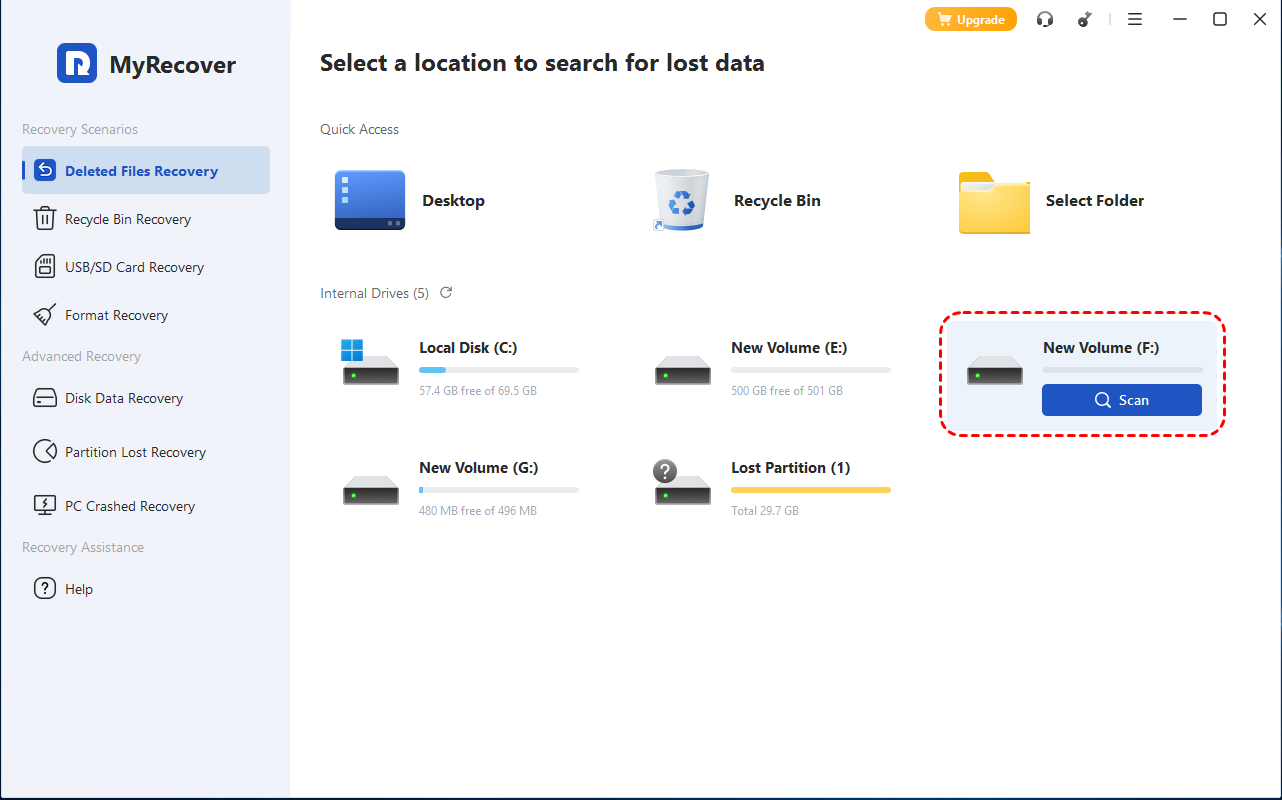Viewport: 1282px width, 800px height.
Task: Click "Lost Partition (1)" name label
Action: (791, 468)
